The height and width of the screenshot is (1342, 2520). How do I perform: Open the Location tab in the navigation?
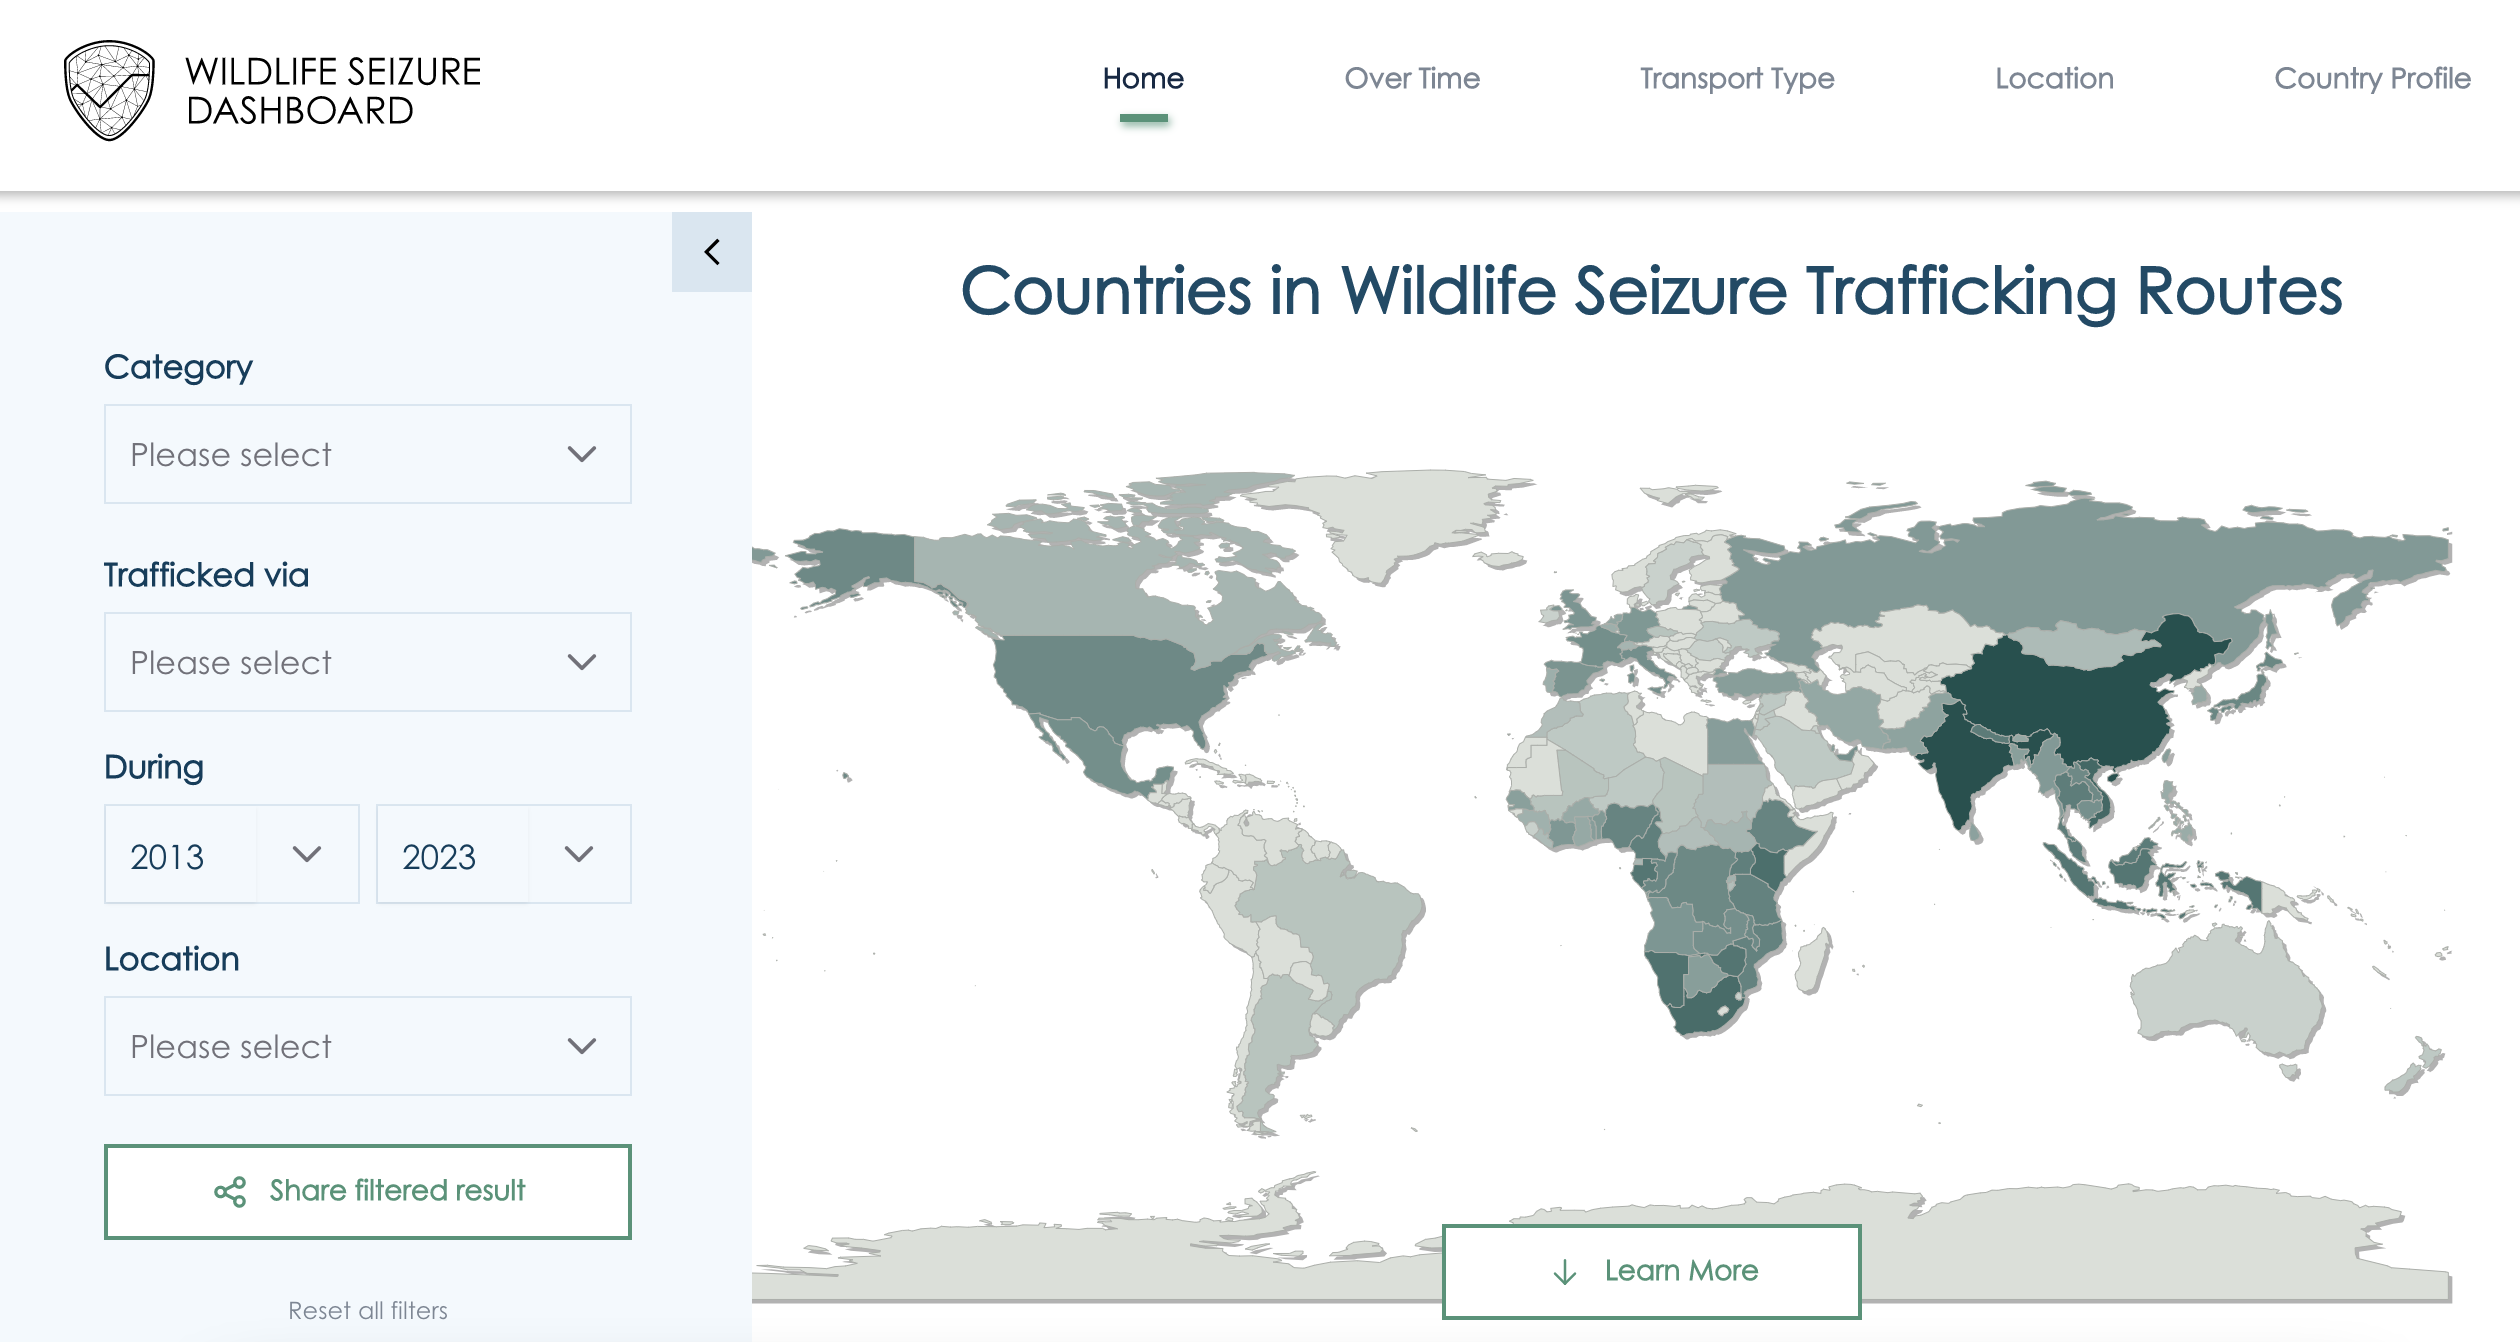(2055, 78)
